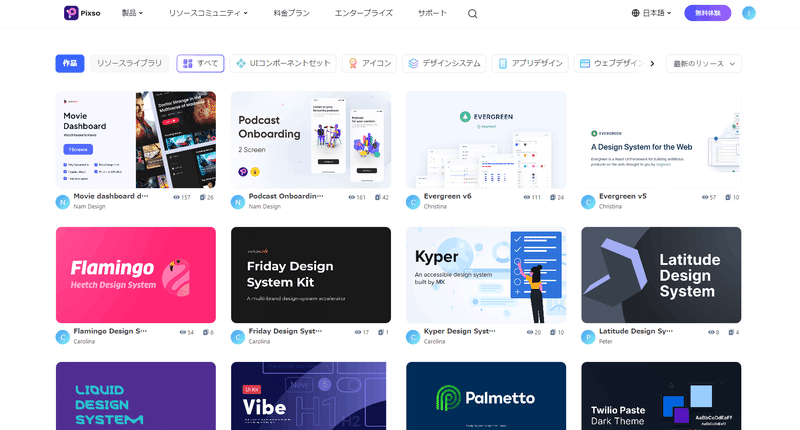Screen dimensions: 800x430
Task: Open Twilio Paste Dark Theme thumbnail
Action: tap(661, 396)
